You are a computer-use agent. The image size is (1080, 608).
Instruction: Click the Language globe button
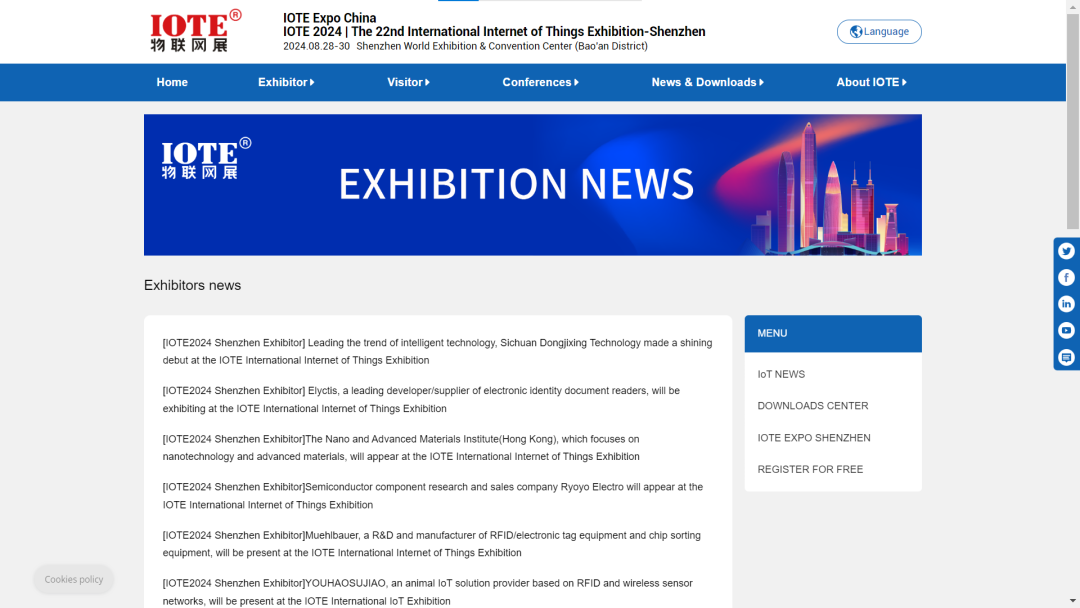click(879, 32)
